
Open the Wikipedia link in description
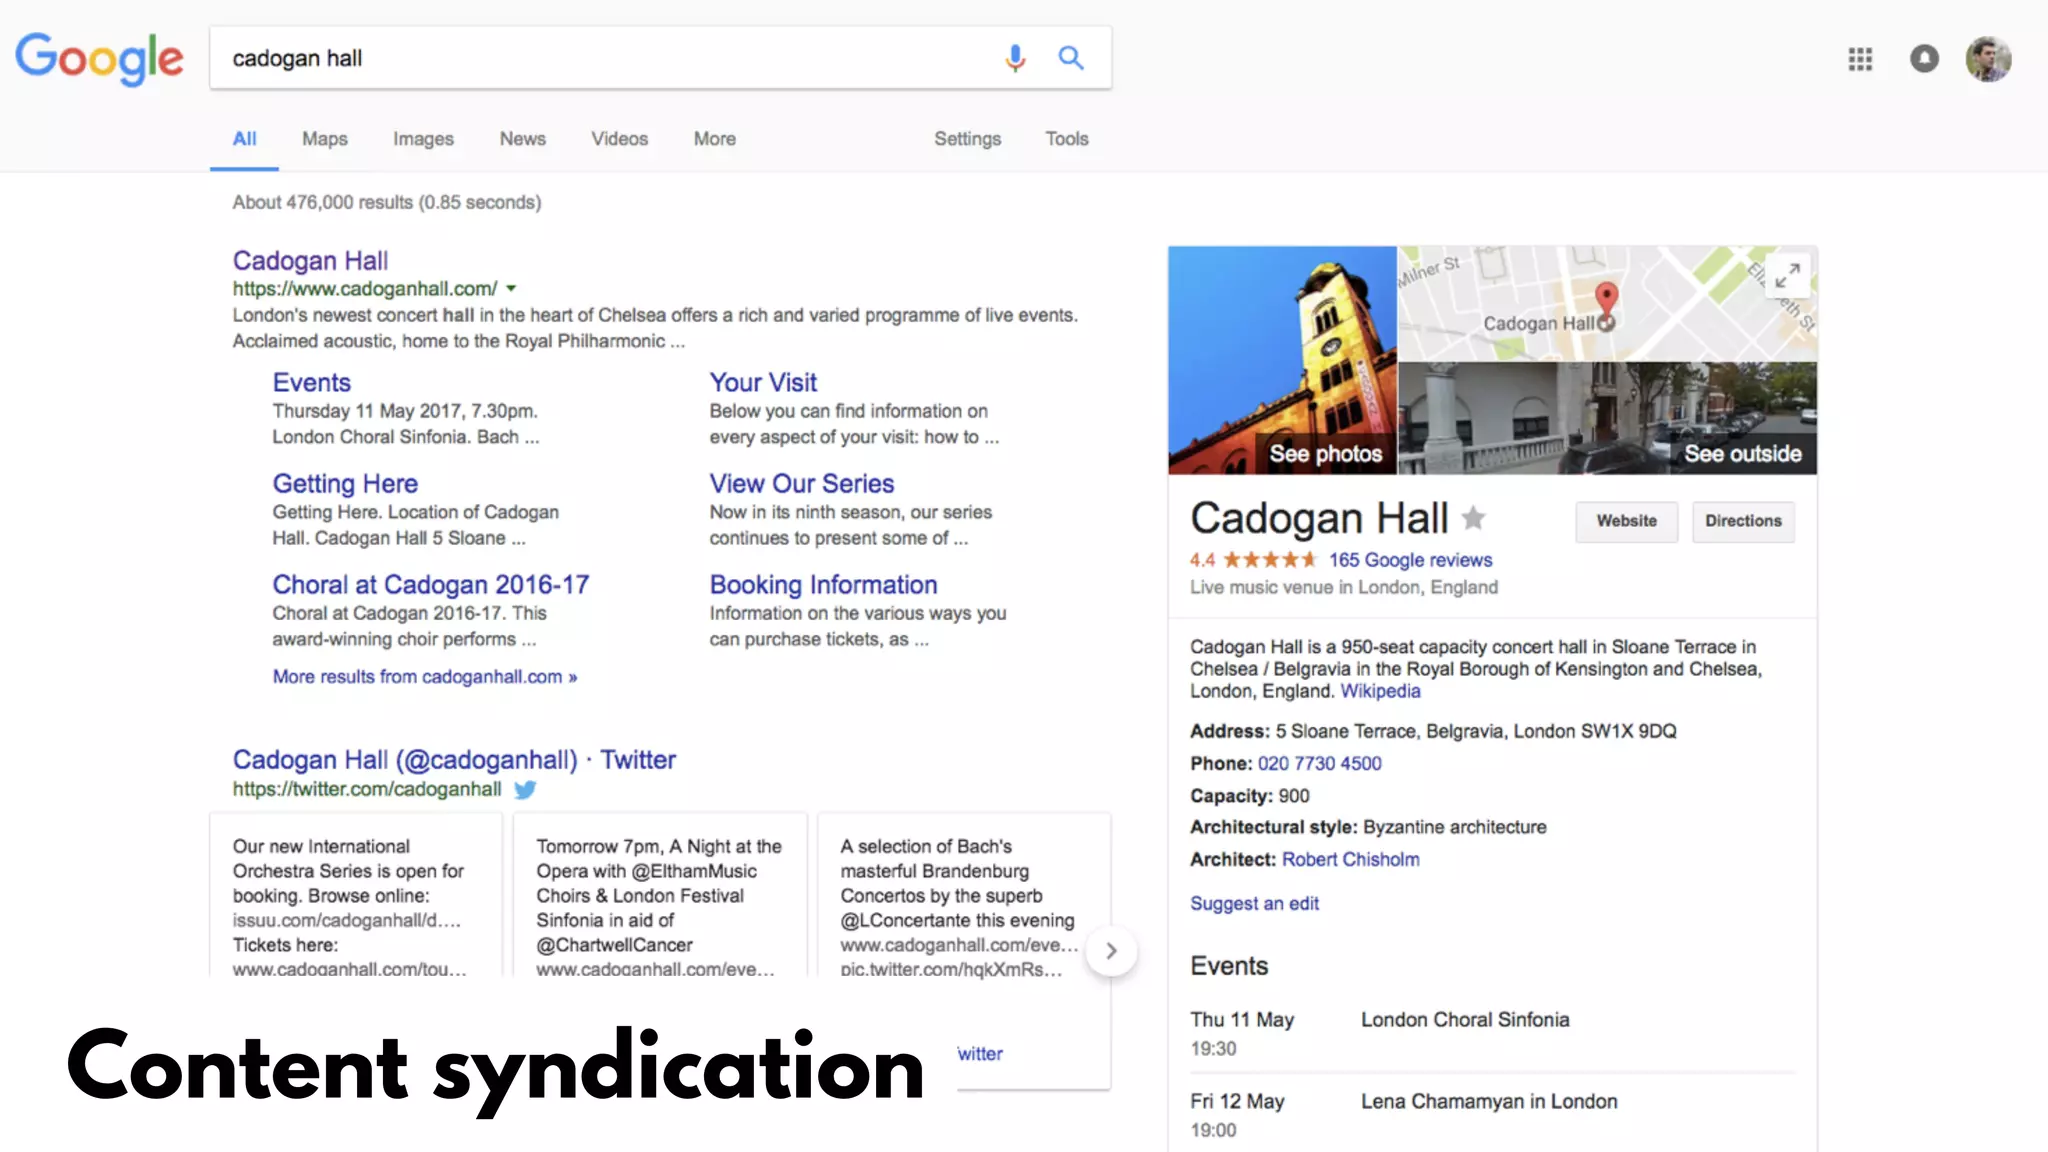1380,691
